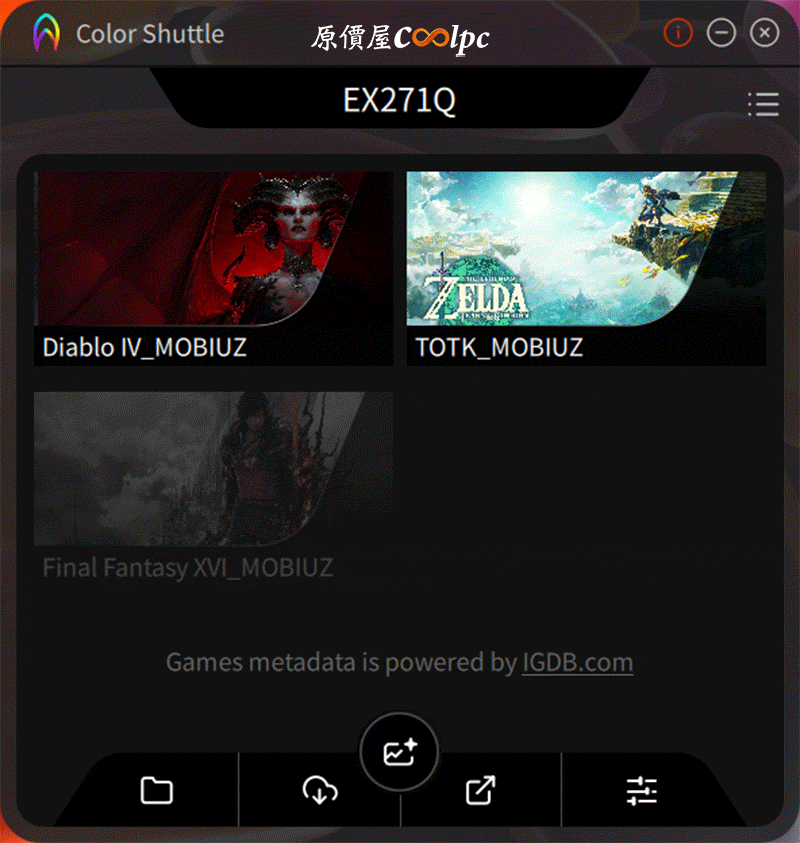800x843 pixels.
Task: Click the Color Shuttle rainbow logo
Action: tap(47, 33)
